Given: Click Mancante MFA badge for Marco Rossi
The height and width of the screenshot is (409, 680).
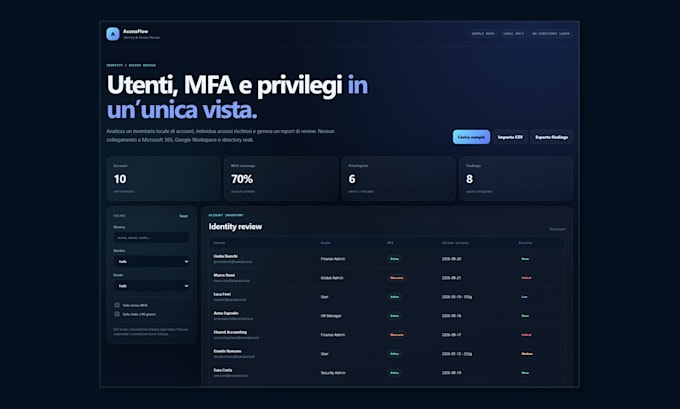Looking at the screenshot, I should [396, 278].
